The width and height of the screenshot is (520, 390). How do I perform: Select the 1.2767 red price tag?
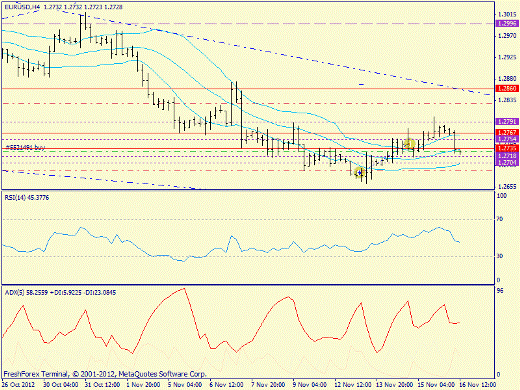pyautogui.click(x=507, y=132)
